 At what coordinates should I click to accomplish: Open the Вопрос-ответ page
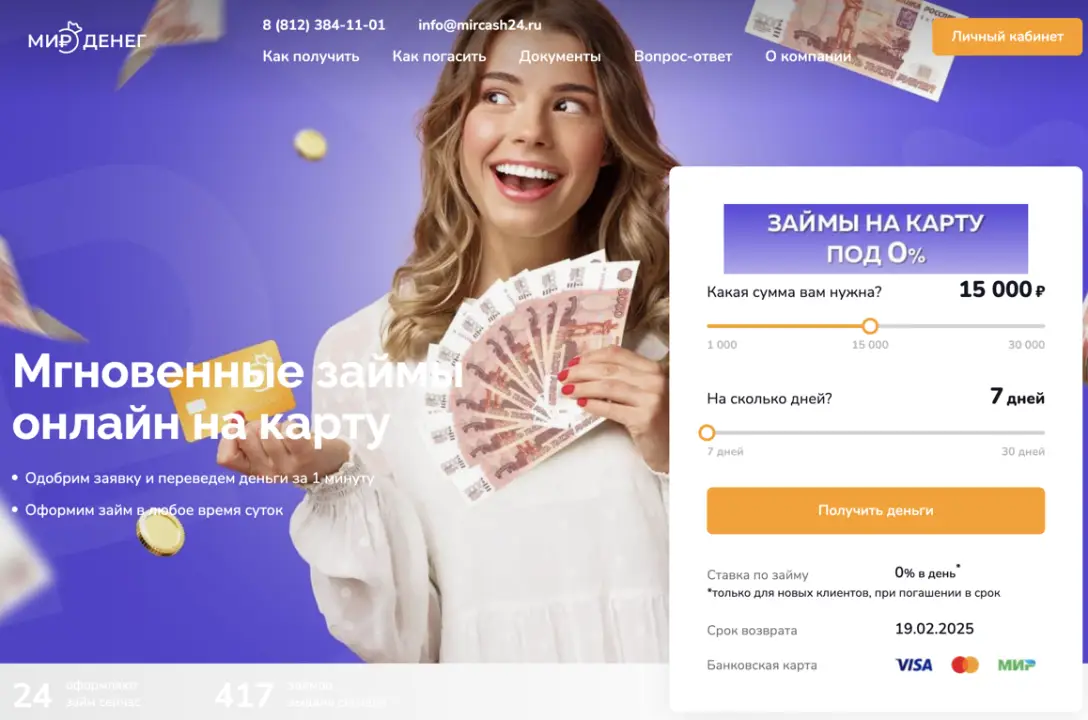pyautogui.click(x=683, y=56)
